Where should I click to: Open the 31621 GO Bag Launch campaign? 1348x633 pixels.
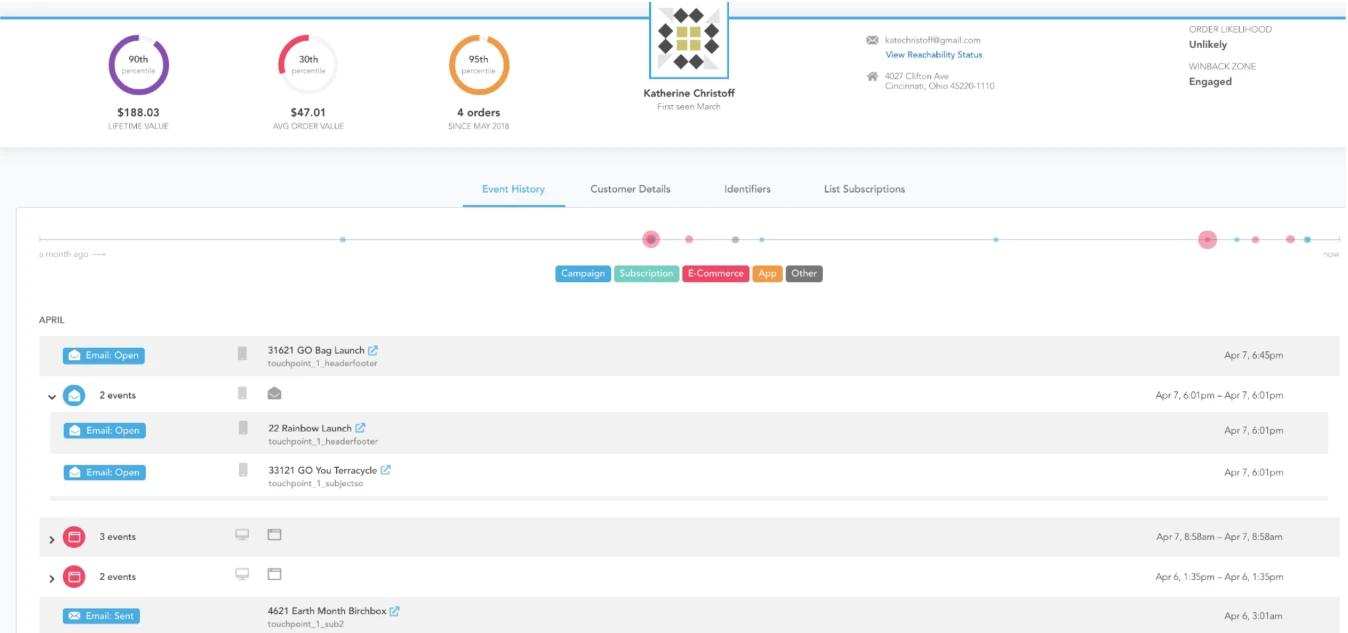[x=316, y=351]
